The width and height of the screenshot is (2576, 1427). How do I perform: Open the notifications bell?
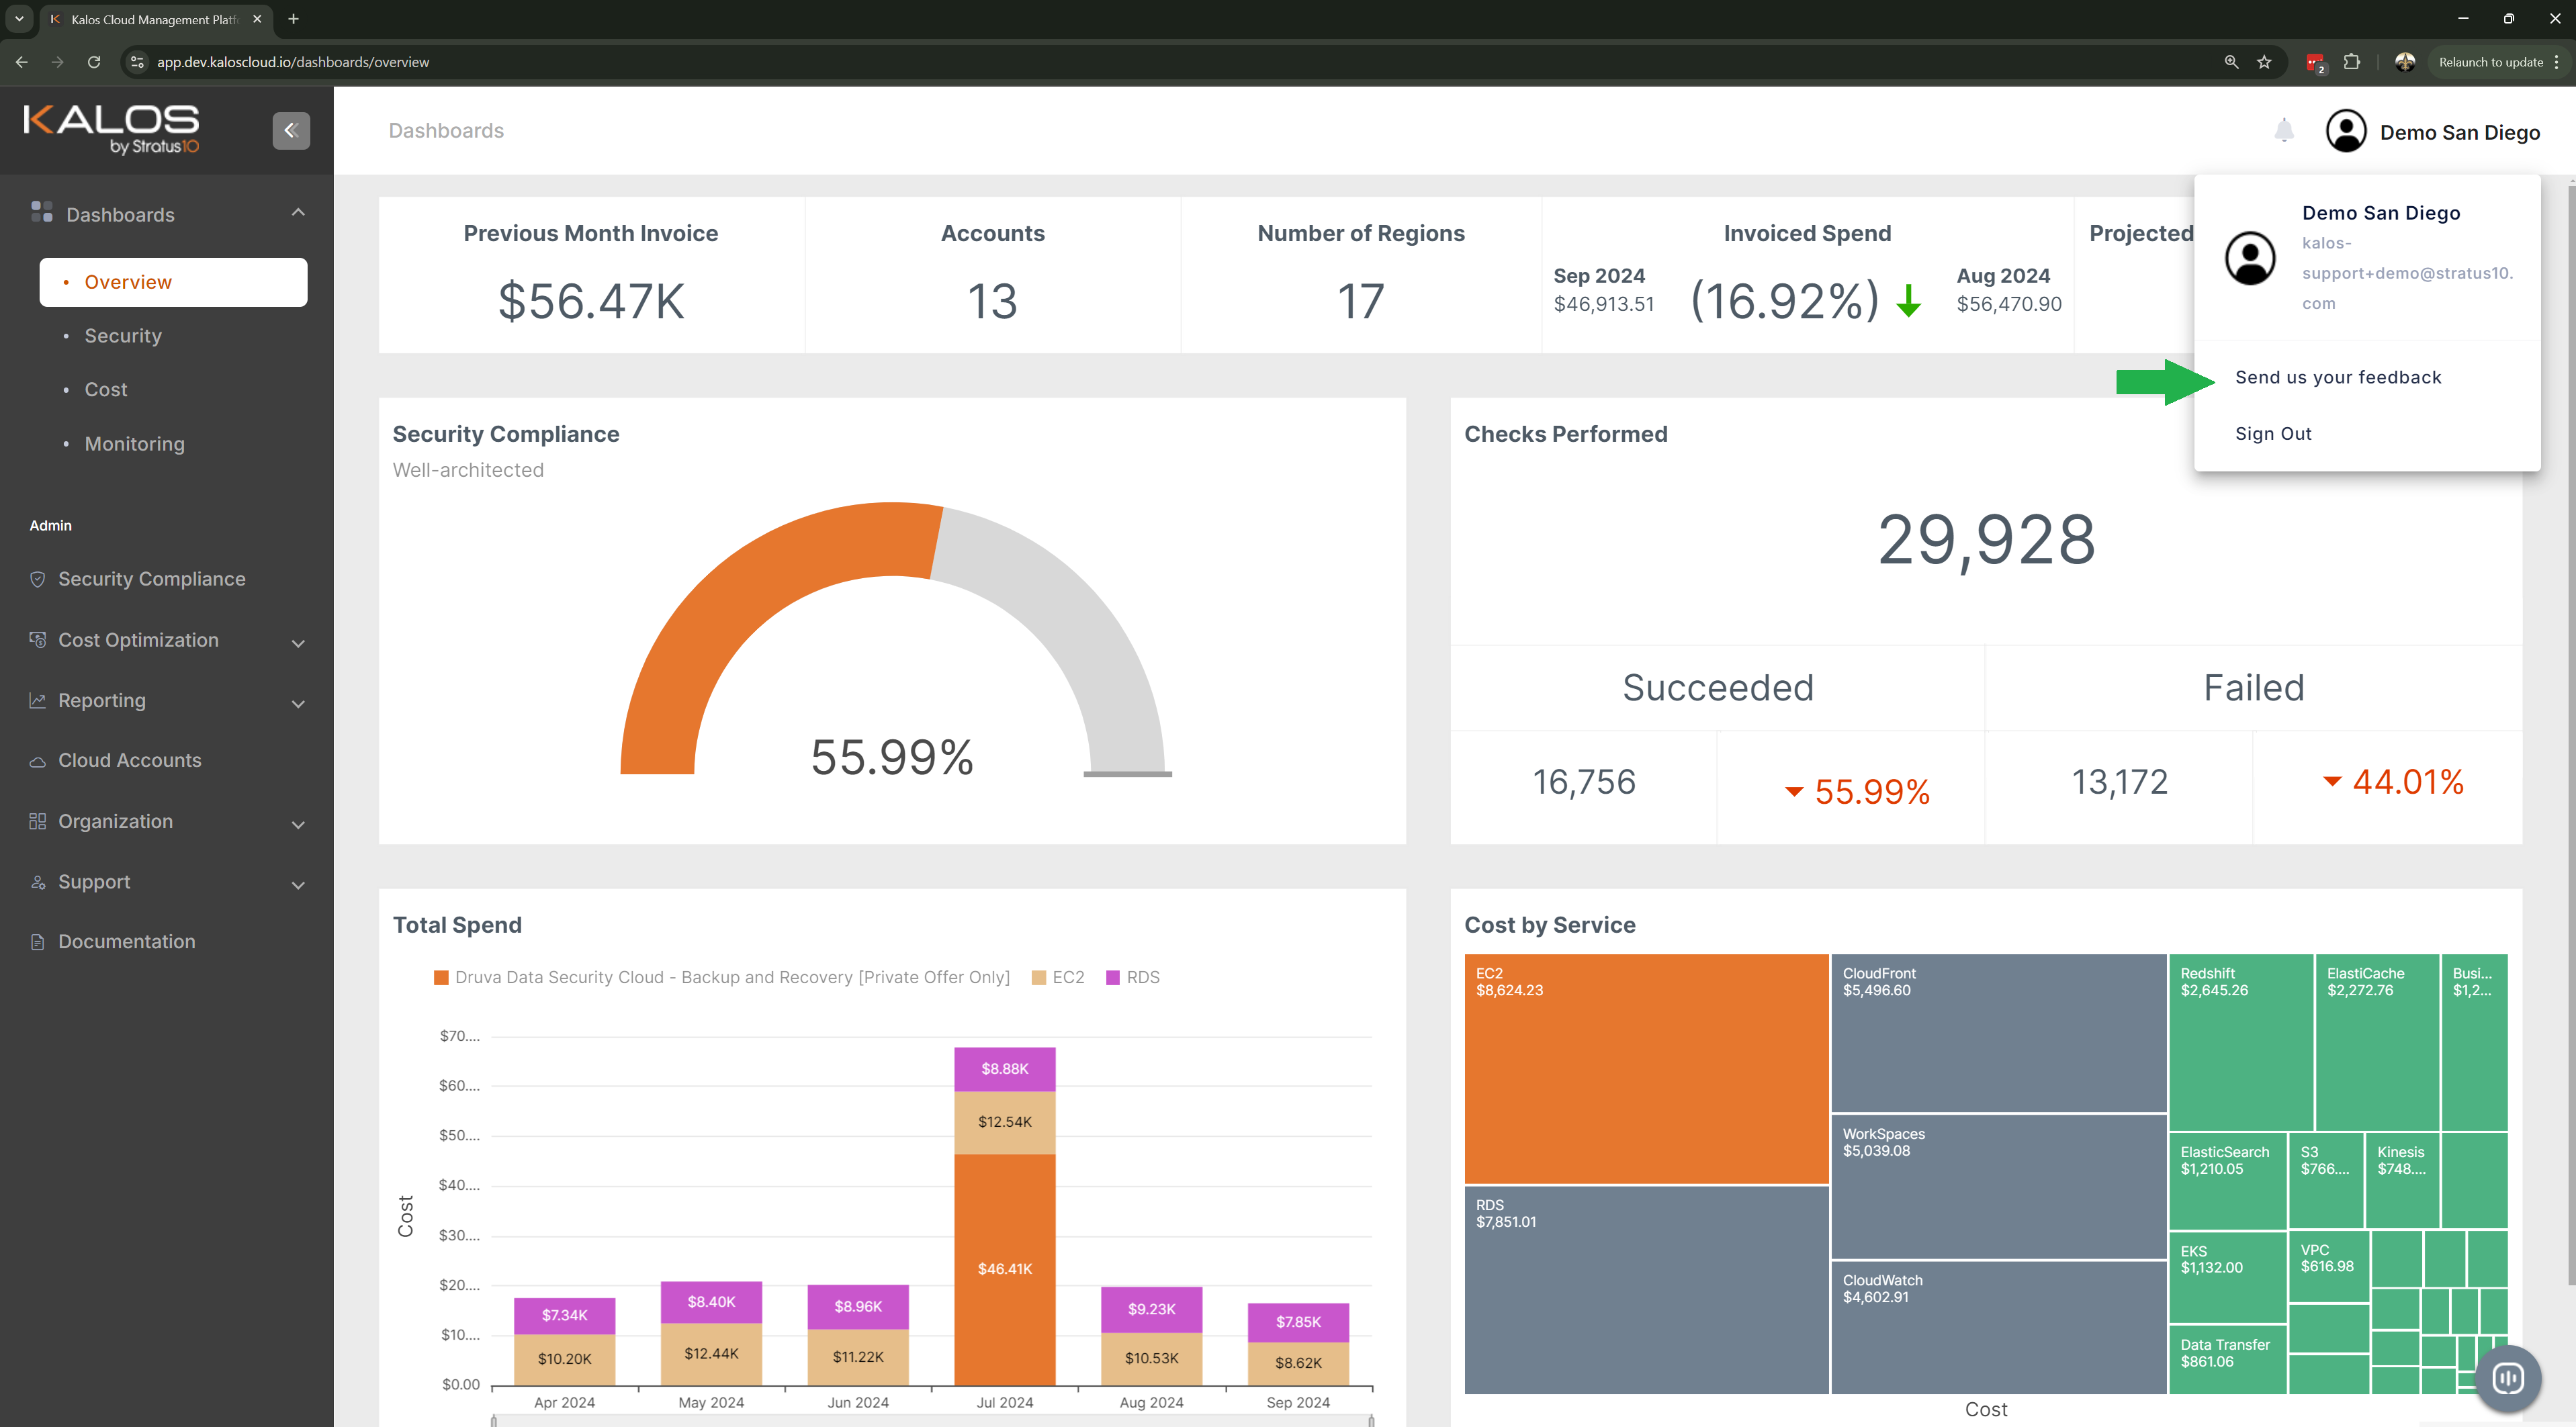click(x=2283, y=131)
